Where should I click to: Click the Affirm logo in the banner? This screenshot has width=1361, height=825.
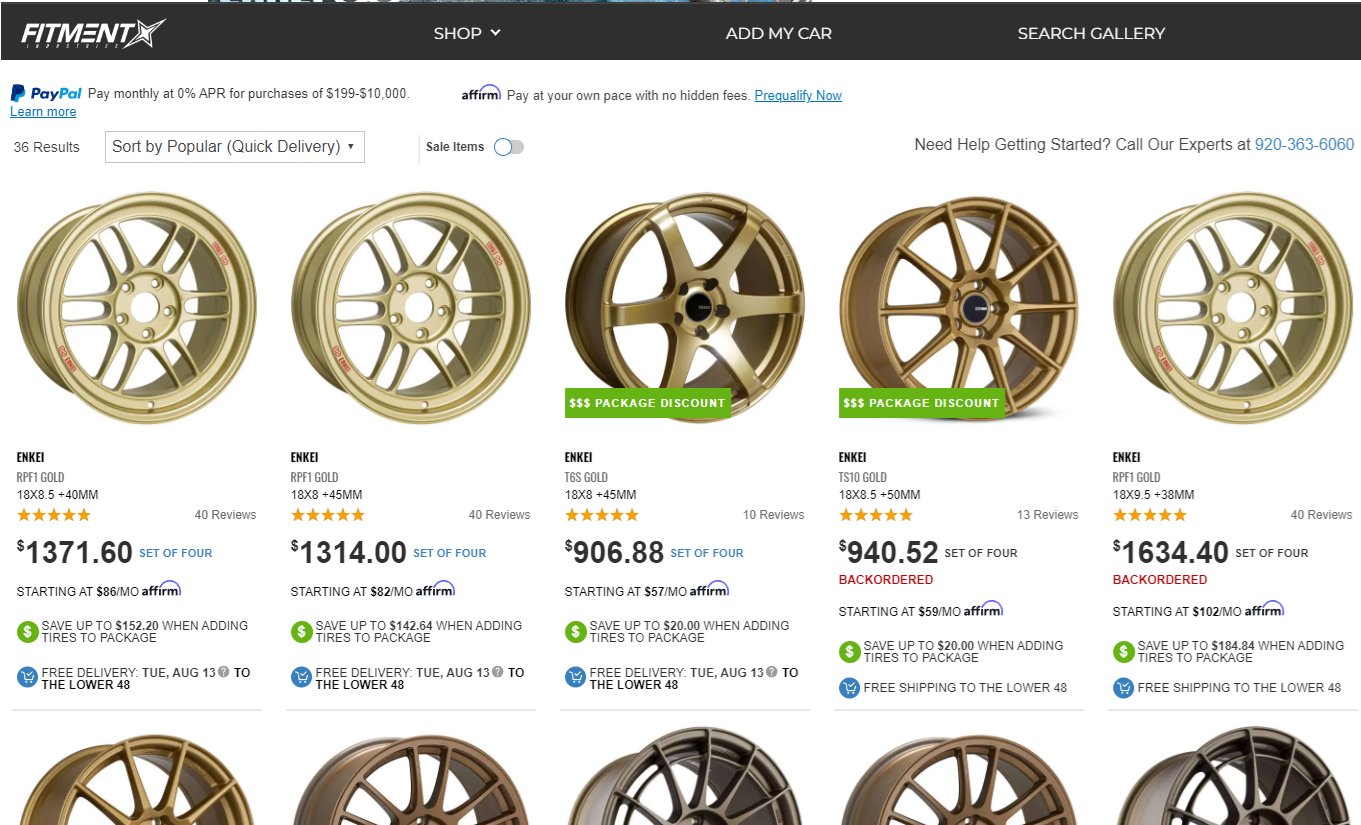481,93
